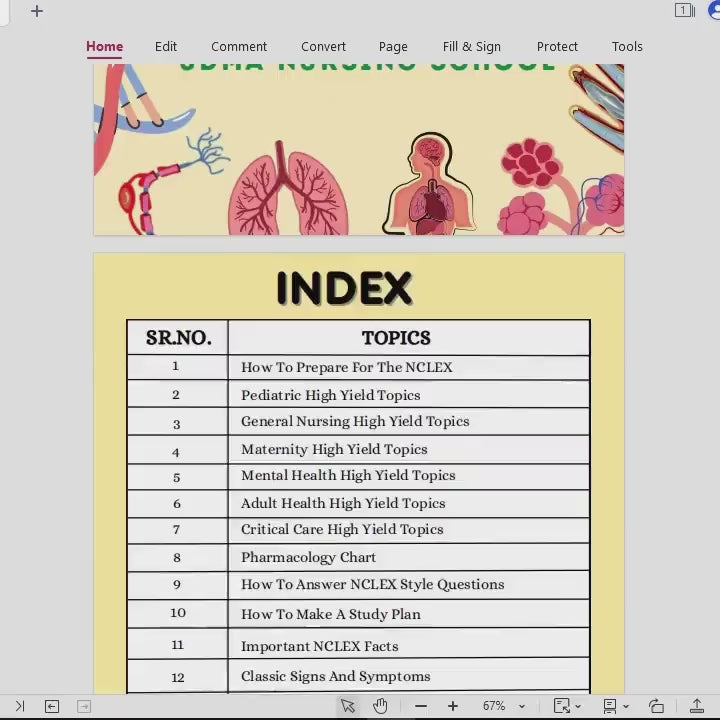Click "Critical Care High Yield Topics"

pos(342,529)
